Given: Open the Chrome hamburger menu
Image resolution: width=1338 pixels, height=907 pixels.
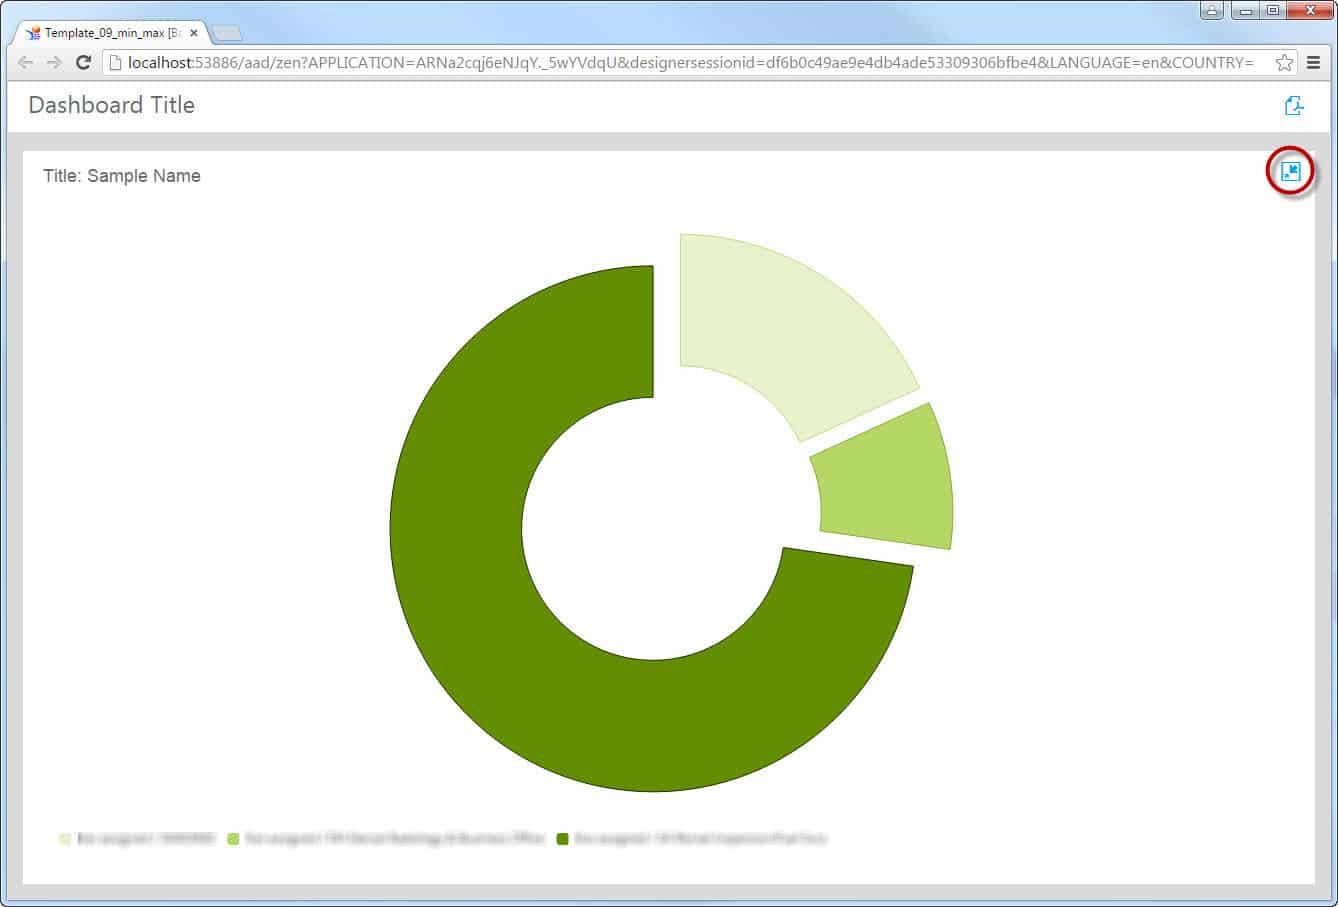Looking at the screenshot, I should coord(1313,62).
